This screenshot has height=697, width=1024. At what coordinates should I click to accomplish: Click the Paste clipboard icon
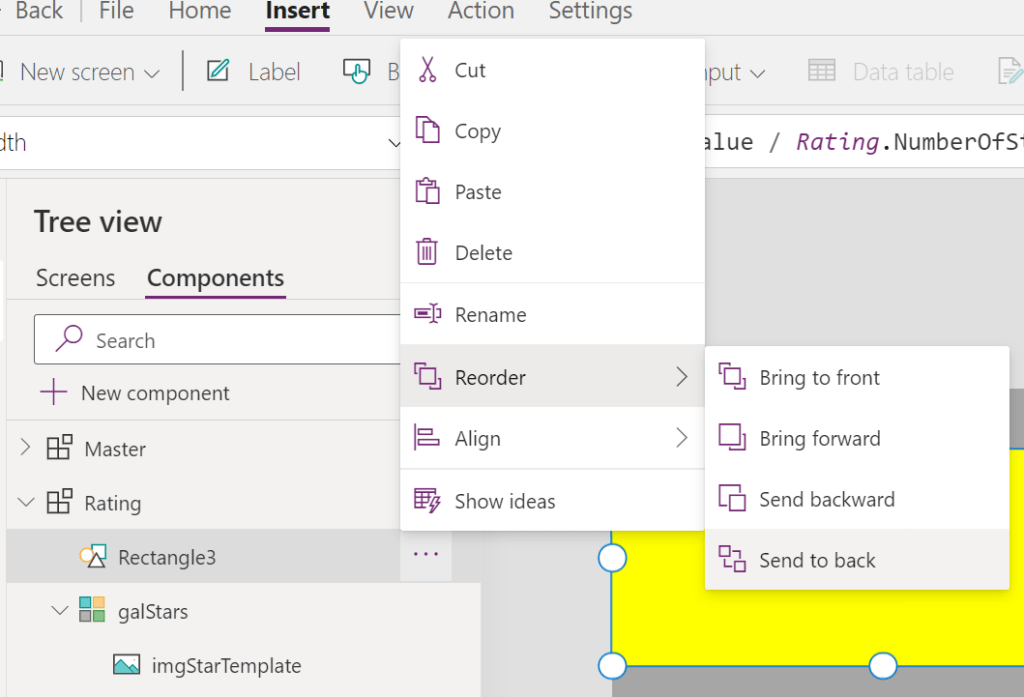pos(427,192)
